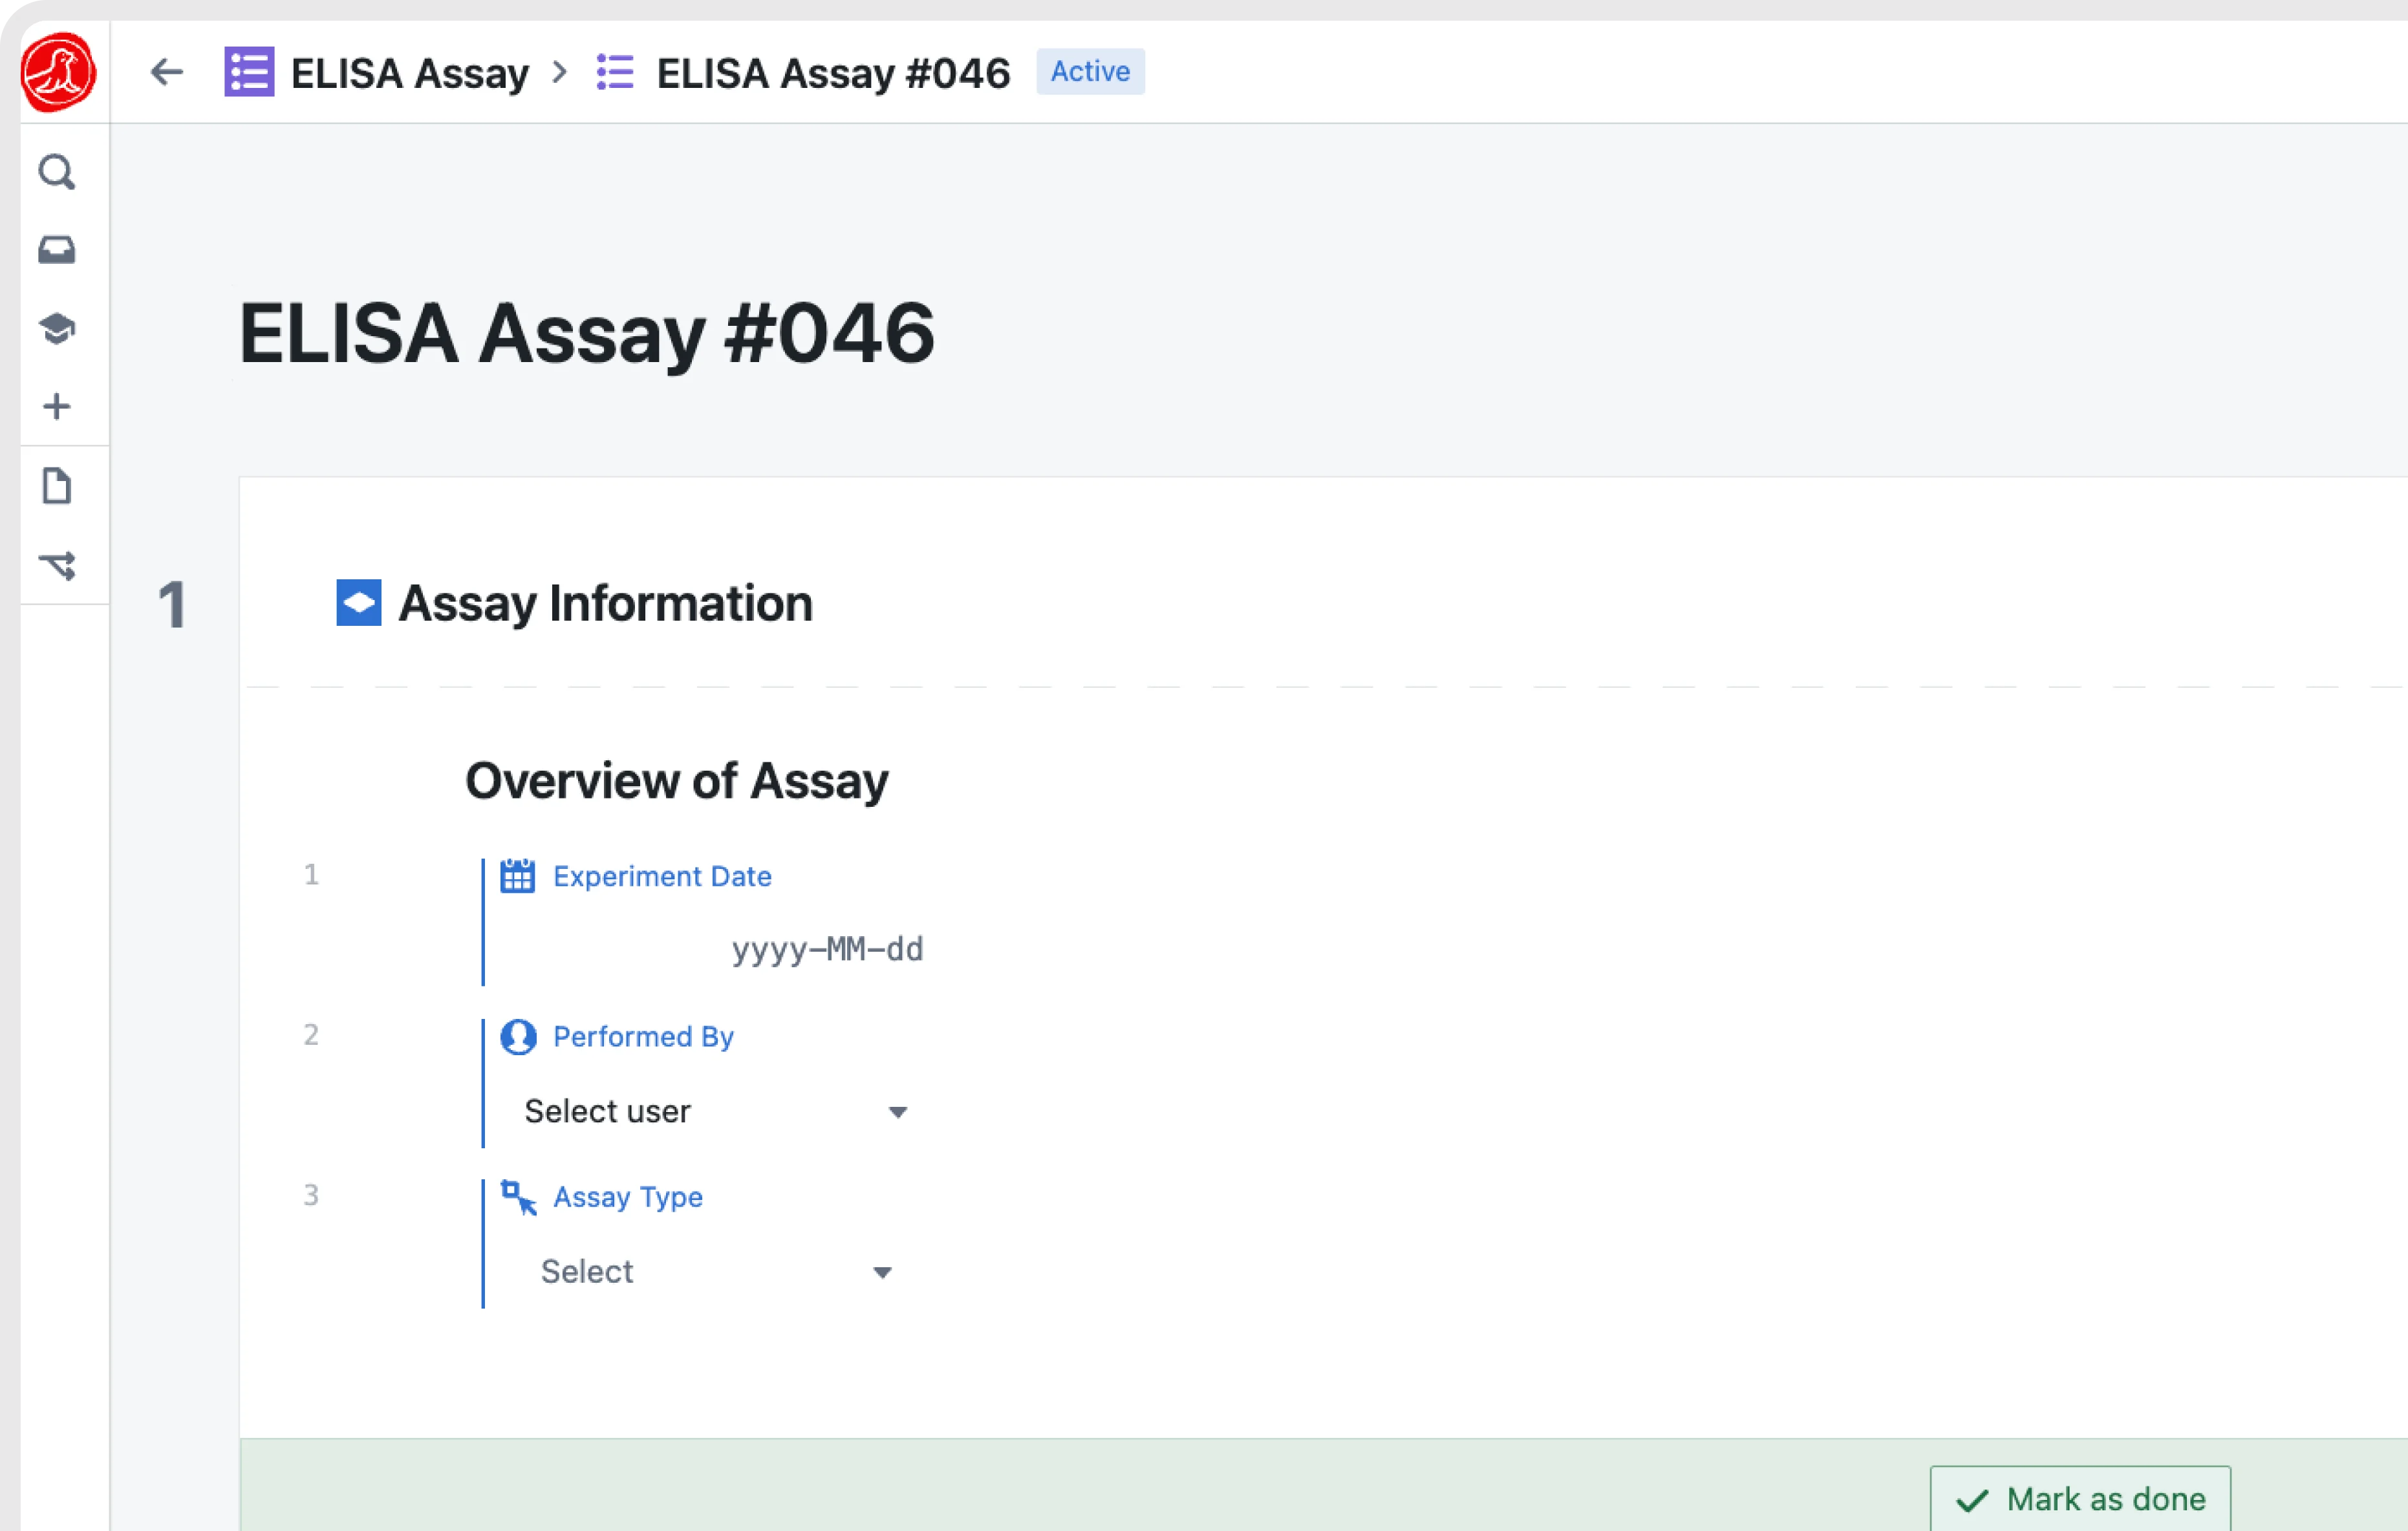Open the Assay Type Select dropdown
2408x1531 pixels.
point(715,1272)
